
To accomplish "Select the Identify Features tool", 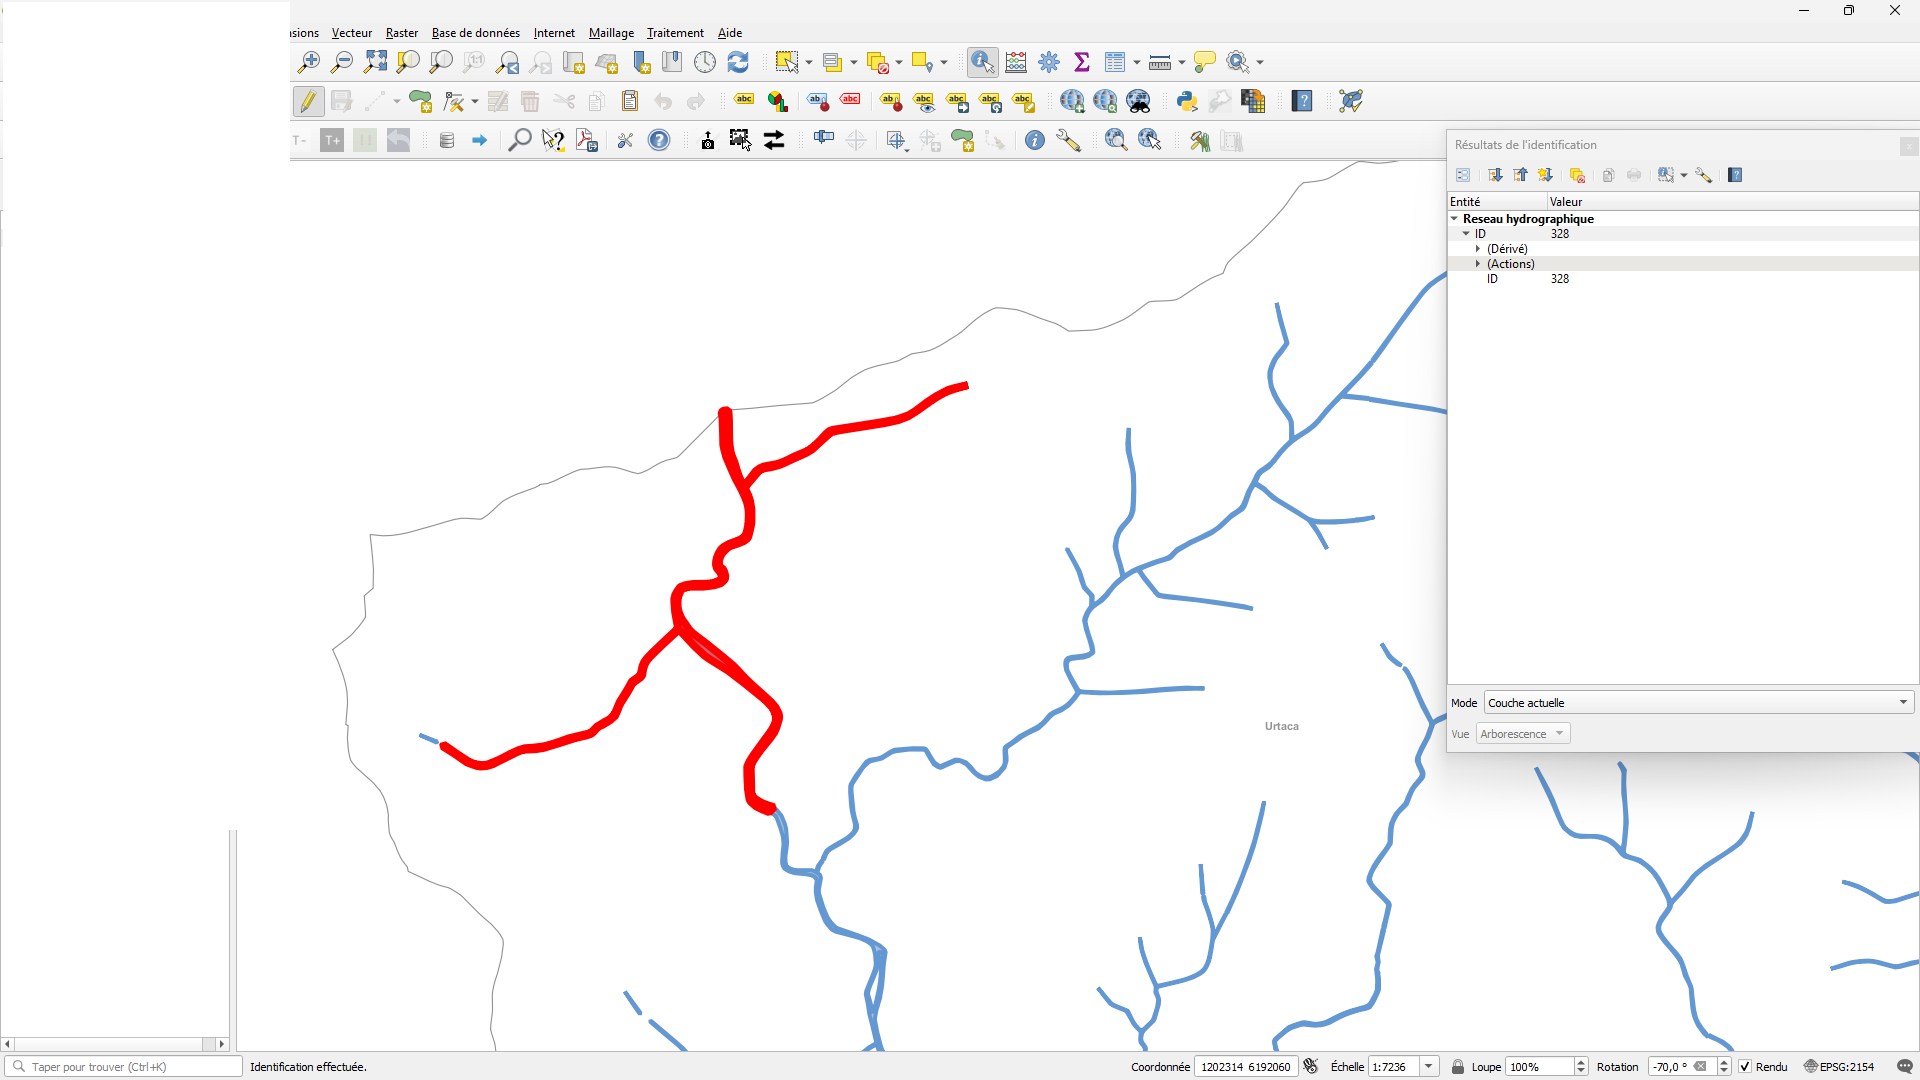I will pos(982,62).
